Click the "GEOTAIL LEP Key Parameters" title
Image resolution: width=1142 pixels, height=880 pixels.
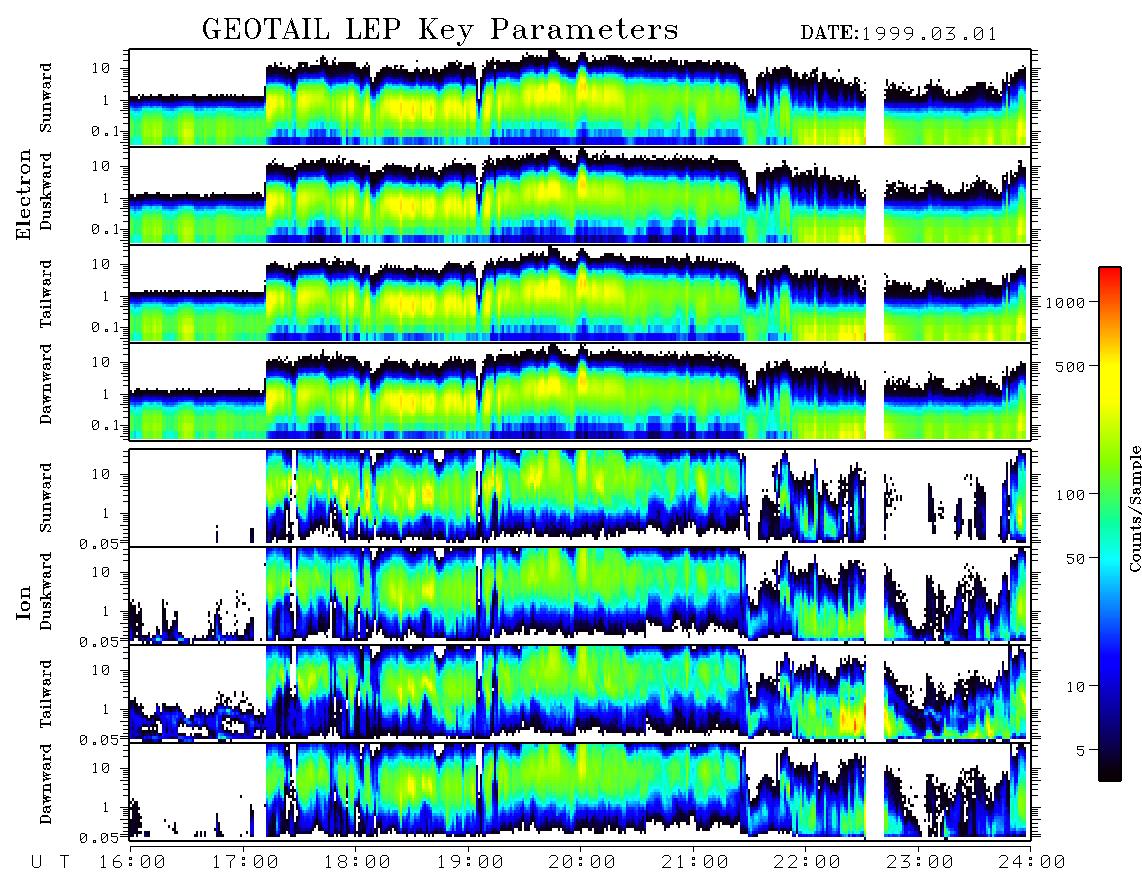click(x=440, y=29)
